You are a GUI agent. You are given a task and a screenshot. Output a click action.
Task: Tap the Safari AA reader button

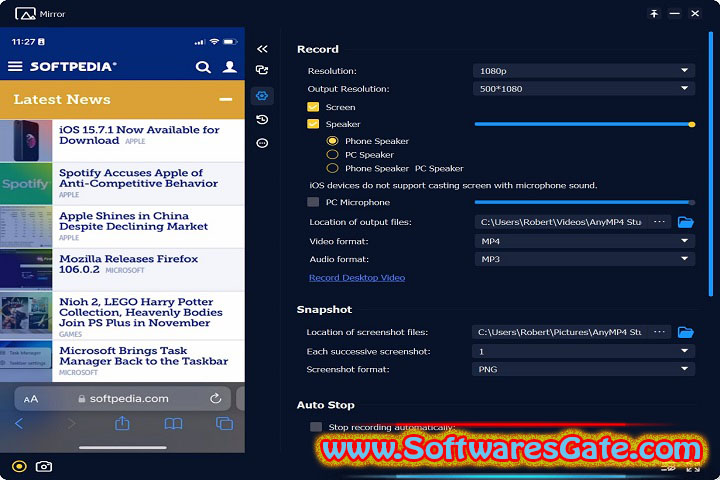point(31,399)
